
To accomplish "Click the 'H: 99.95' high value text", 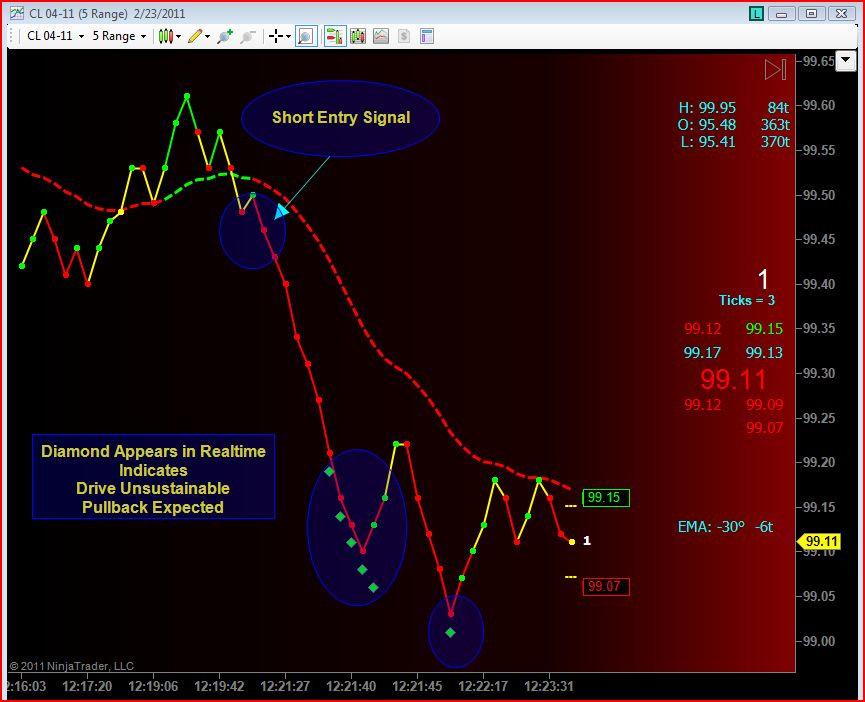I will click(707, 108).
